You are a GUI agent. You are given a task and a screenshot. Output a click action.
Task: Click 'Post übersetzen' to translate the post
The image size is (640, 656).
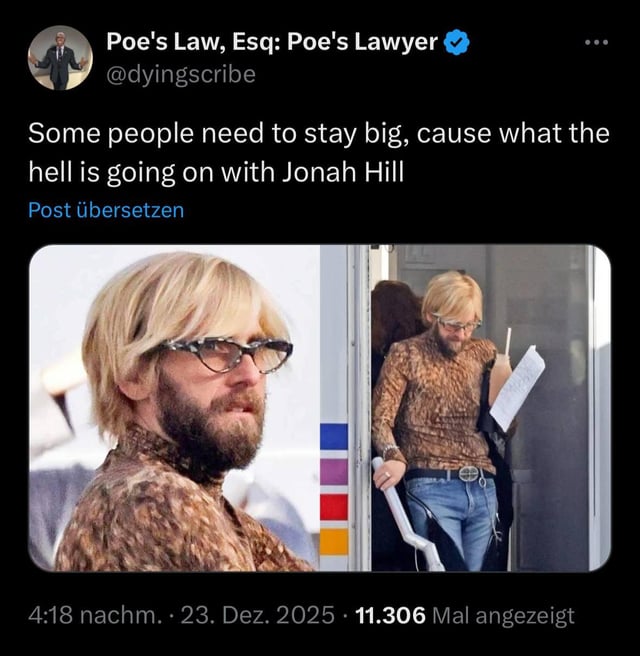(106, 210)
